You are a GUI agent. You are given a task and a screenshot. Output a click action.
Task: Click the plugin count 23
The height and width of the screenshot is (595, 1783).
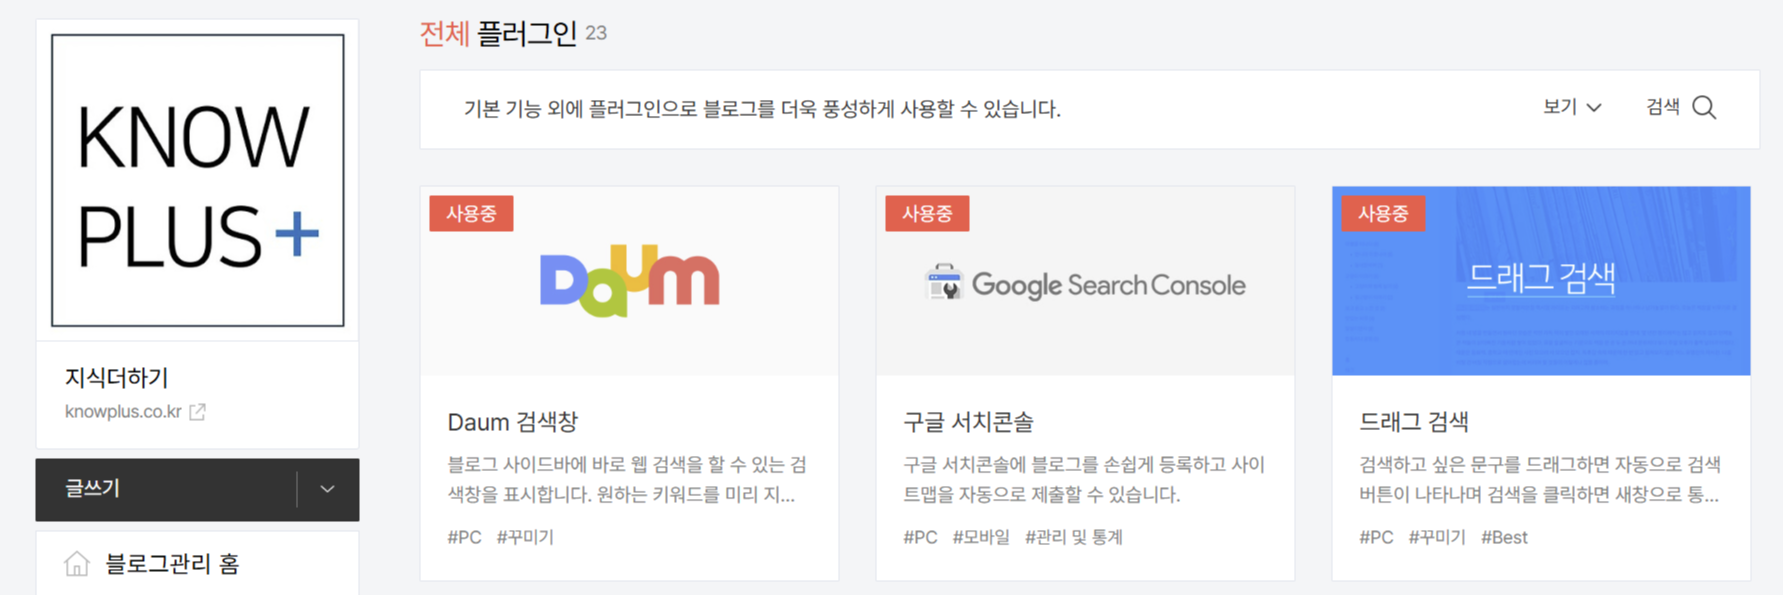pyautogui.click(x=596, y=33)
